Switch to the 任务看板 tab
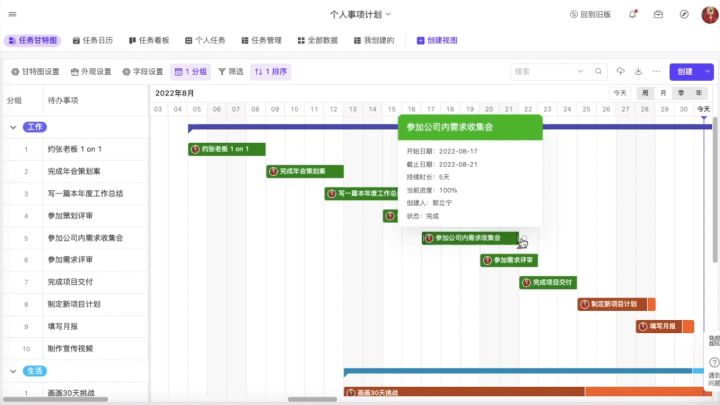 149,40
